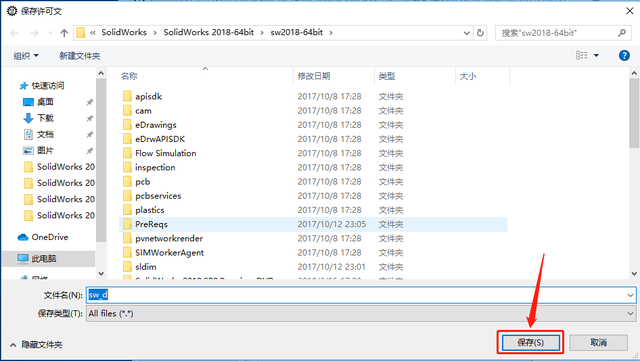Screen dimensions: 640x361
Task: Click the Forward navigation arrow
Action: pyautogui.click(x=34, y=33)
